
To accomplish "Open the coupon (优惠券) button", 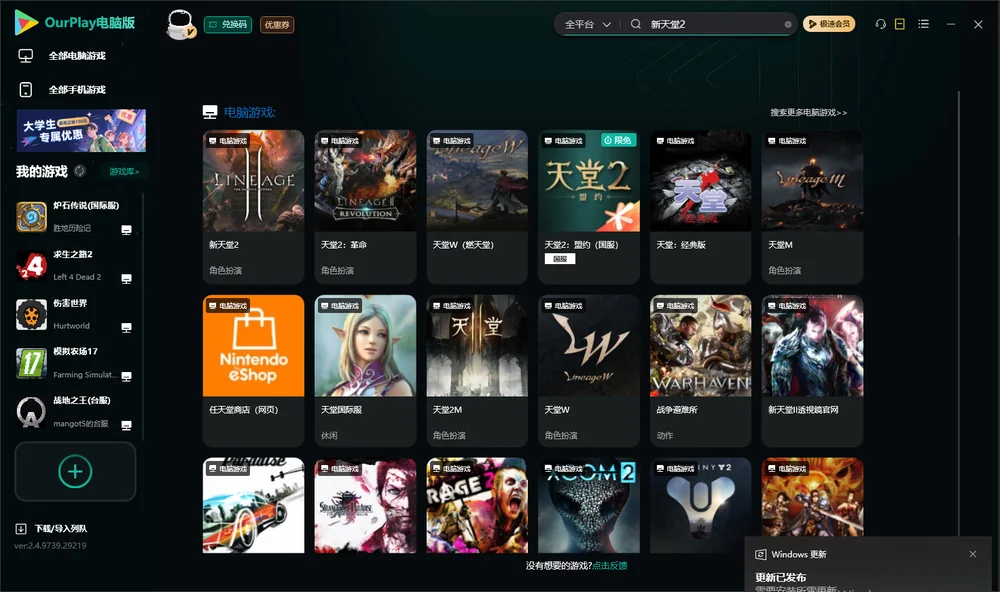I will [x=277, y=24].
